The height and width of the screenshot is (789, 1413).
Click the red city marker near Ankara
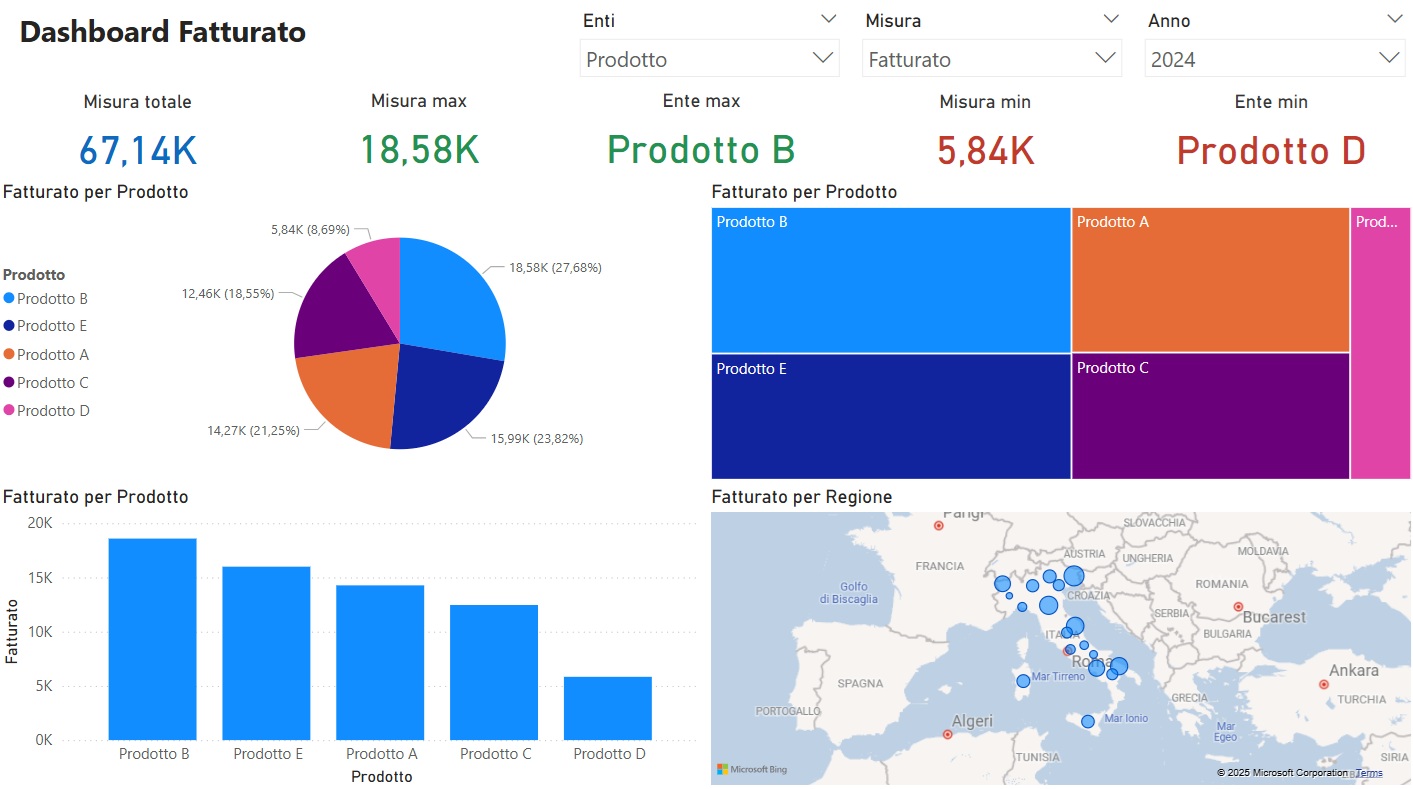tap(1325, 685)
